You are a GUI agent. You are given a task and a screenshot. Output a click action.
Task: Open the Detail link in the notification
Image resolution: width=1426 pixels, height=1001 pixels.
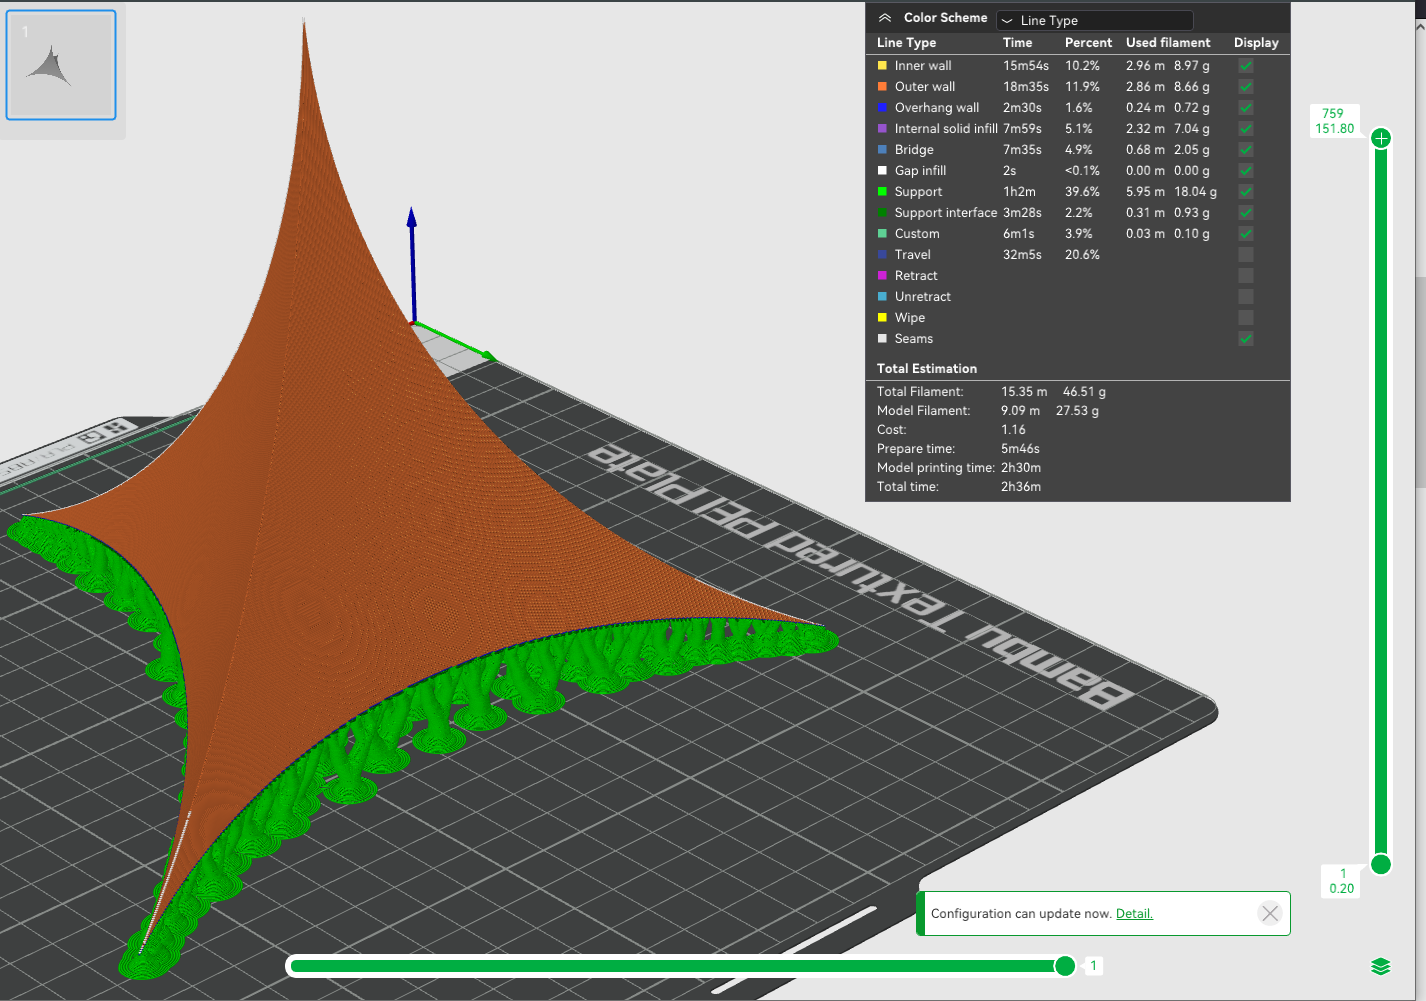click(x=1134, y=914)
